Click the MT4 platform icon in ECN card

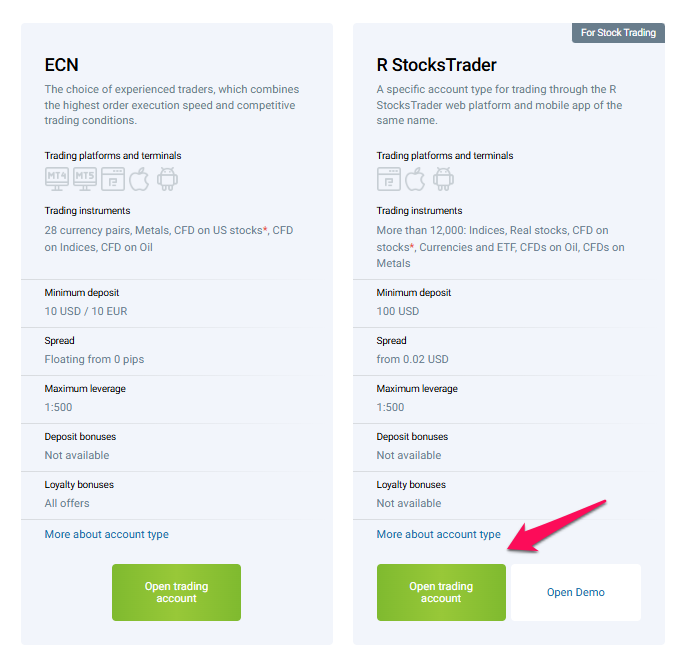(57, 179)
